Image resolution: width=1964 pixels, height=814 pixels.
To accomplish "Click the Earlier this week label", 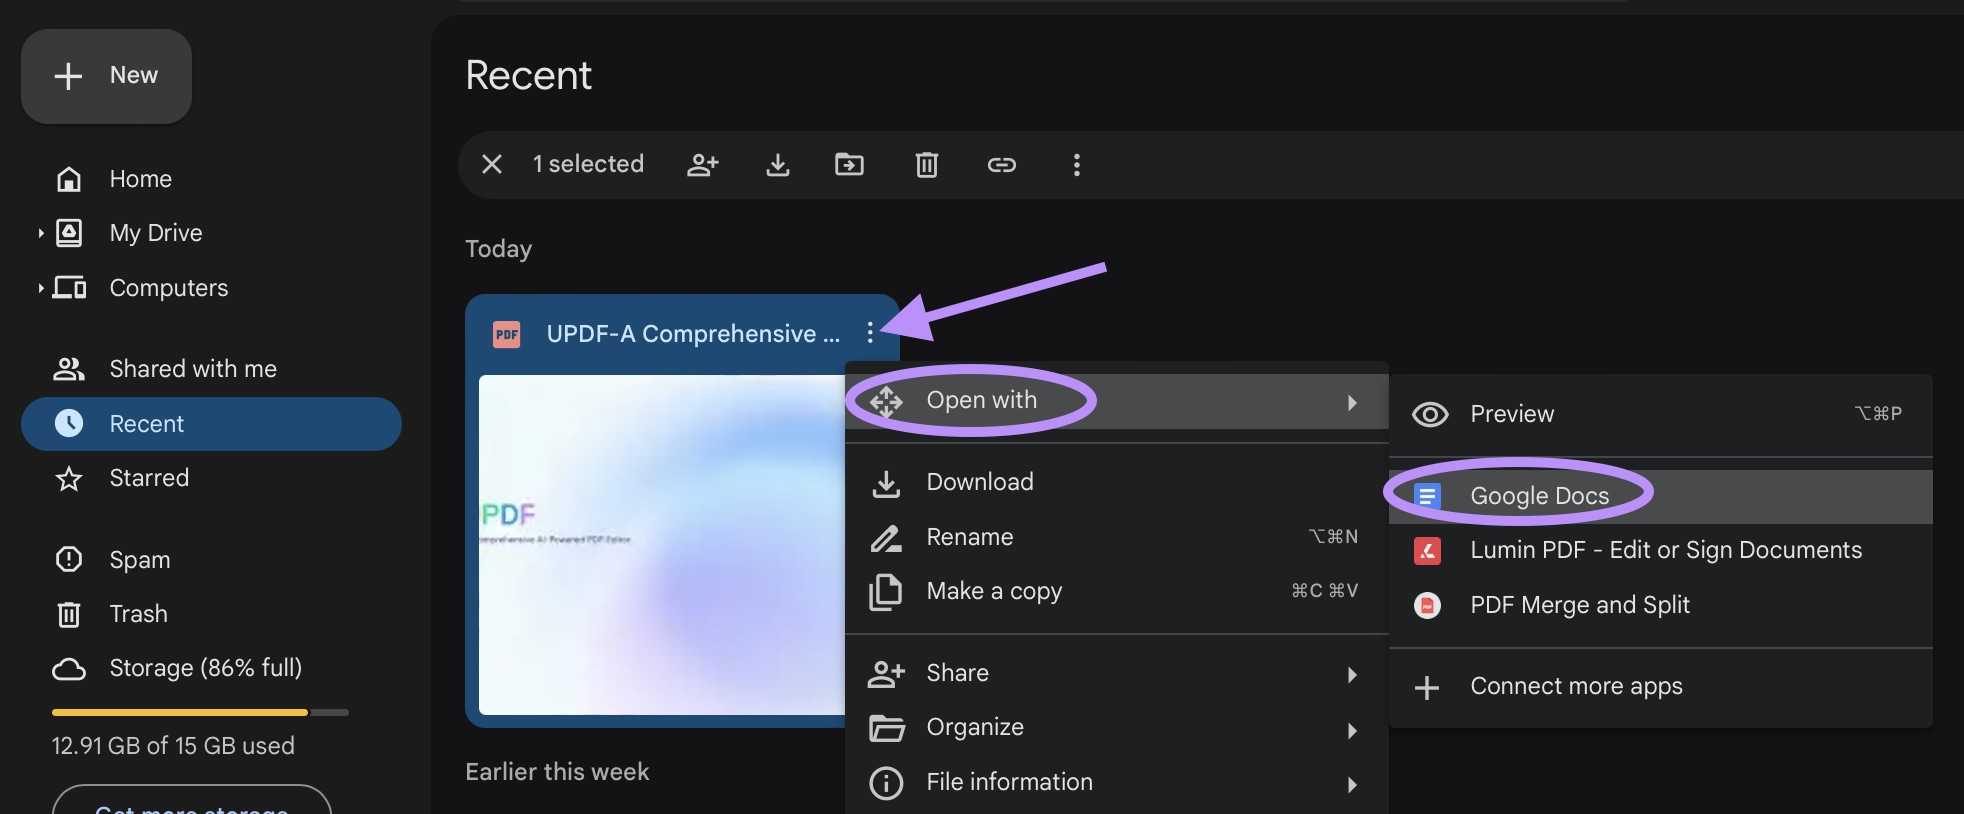I will 557,772.
